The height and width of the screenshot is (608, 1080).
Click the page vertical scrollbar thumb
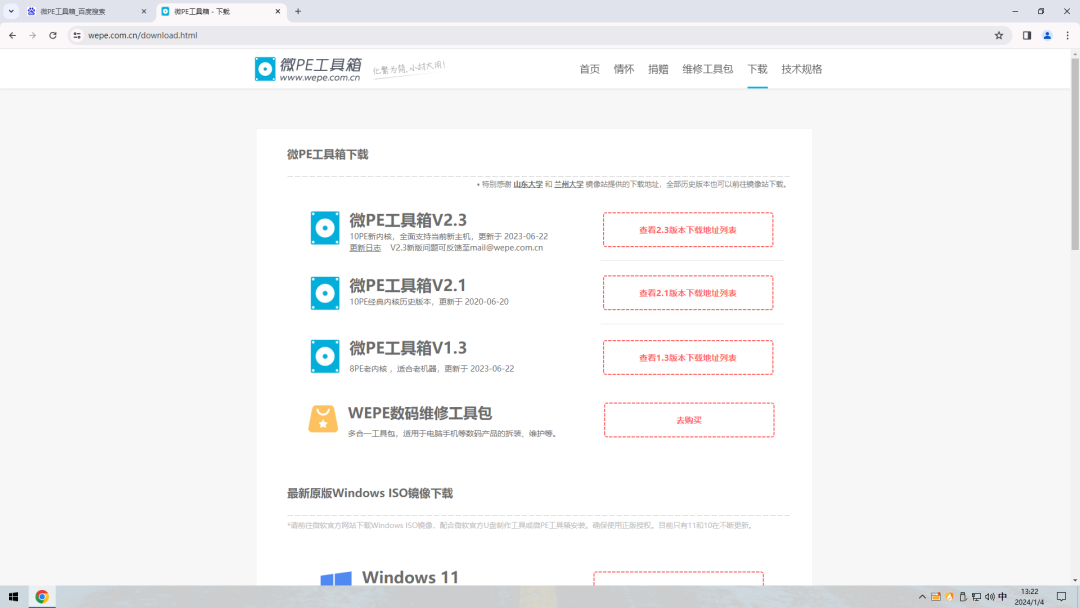[x=1074, y=154]
